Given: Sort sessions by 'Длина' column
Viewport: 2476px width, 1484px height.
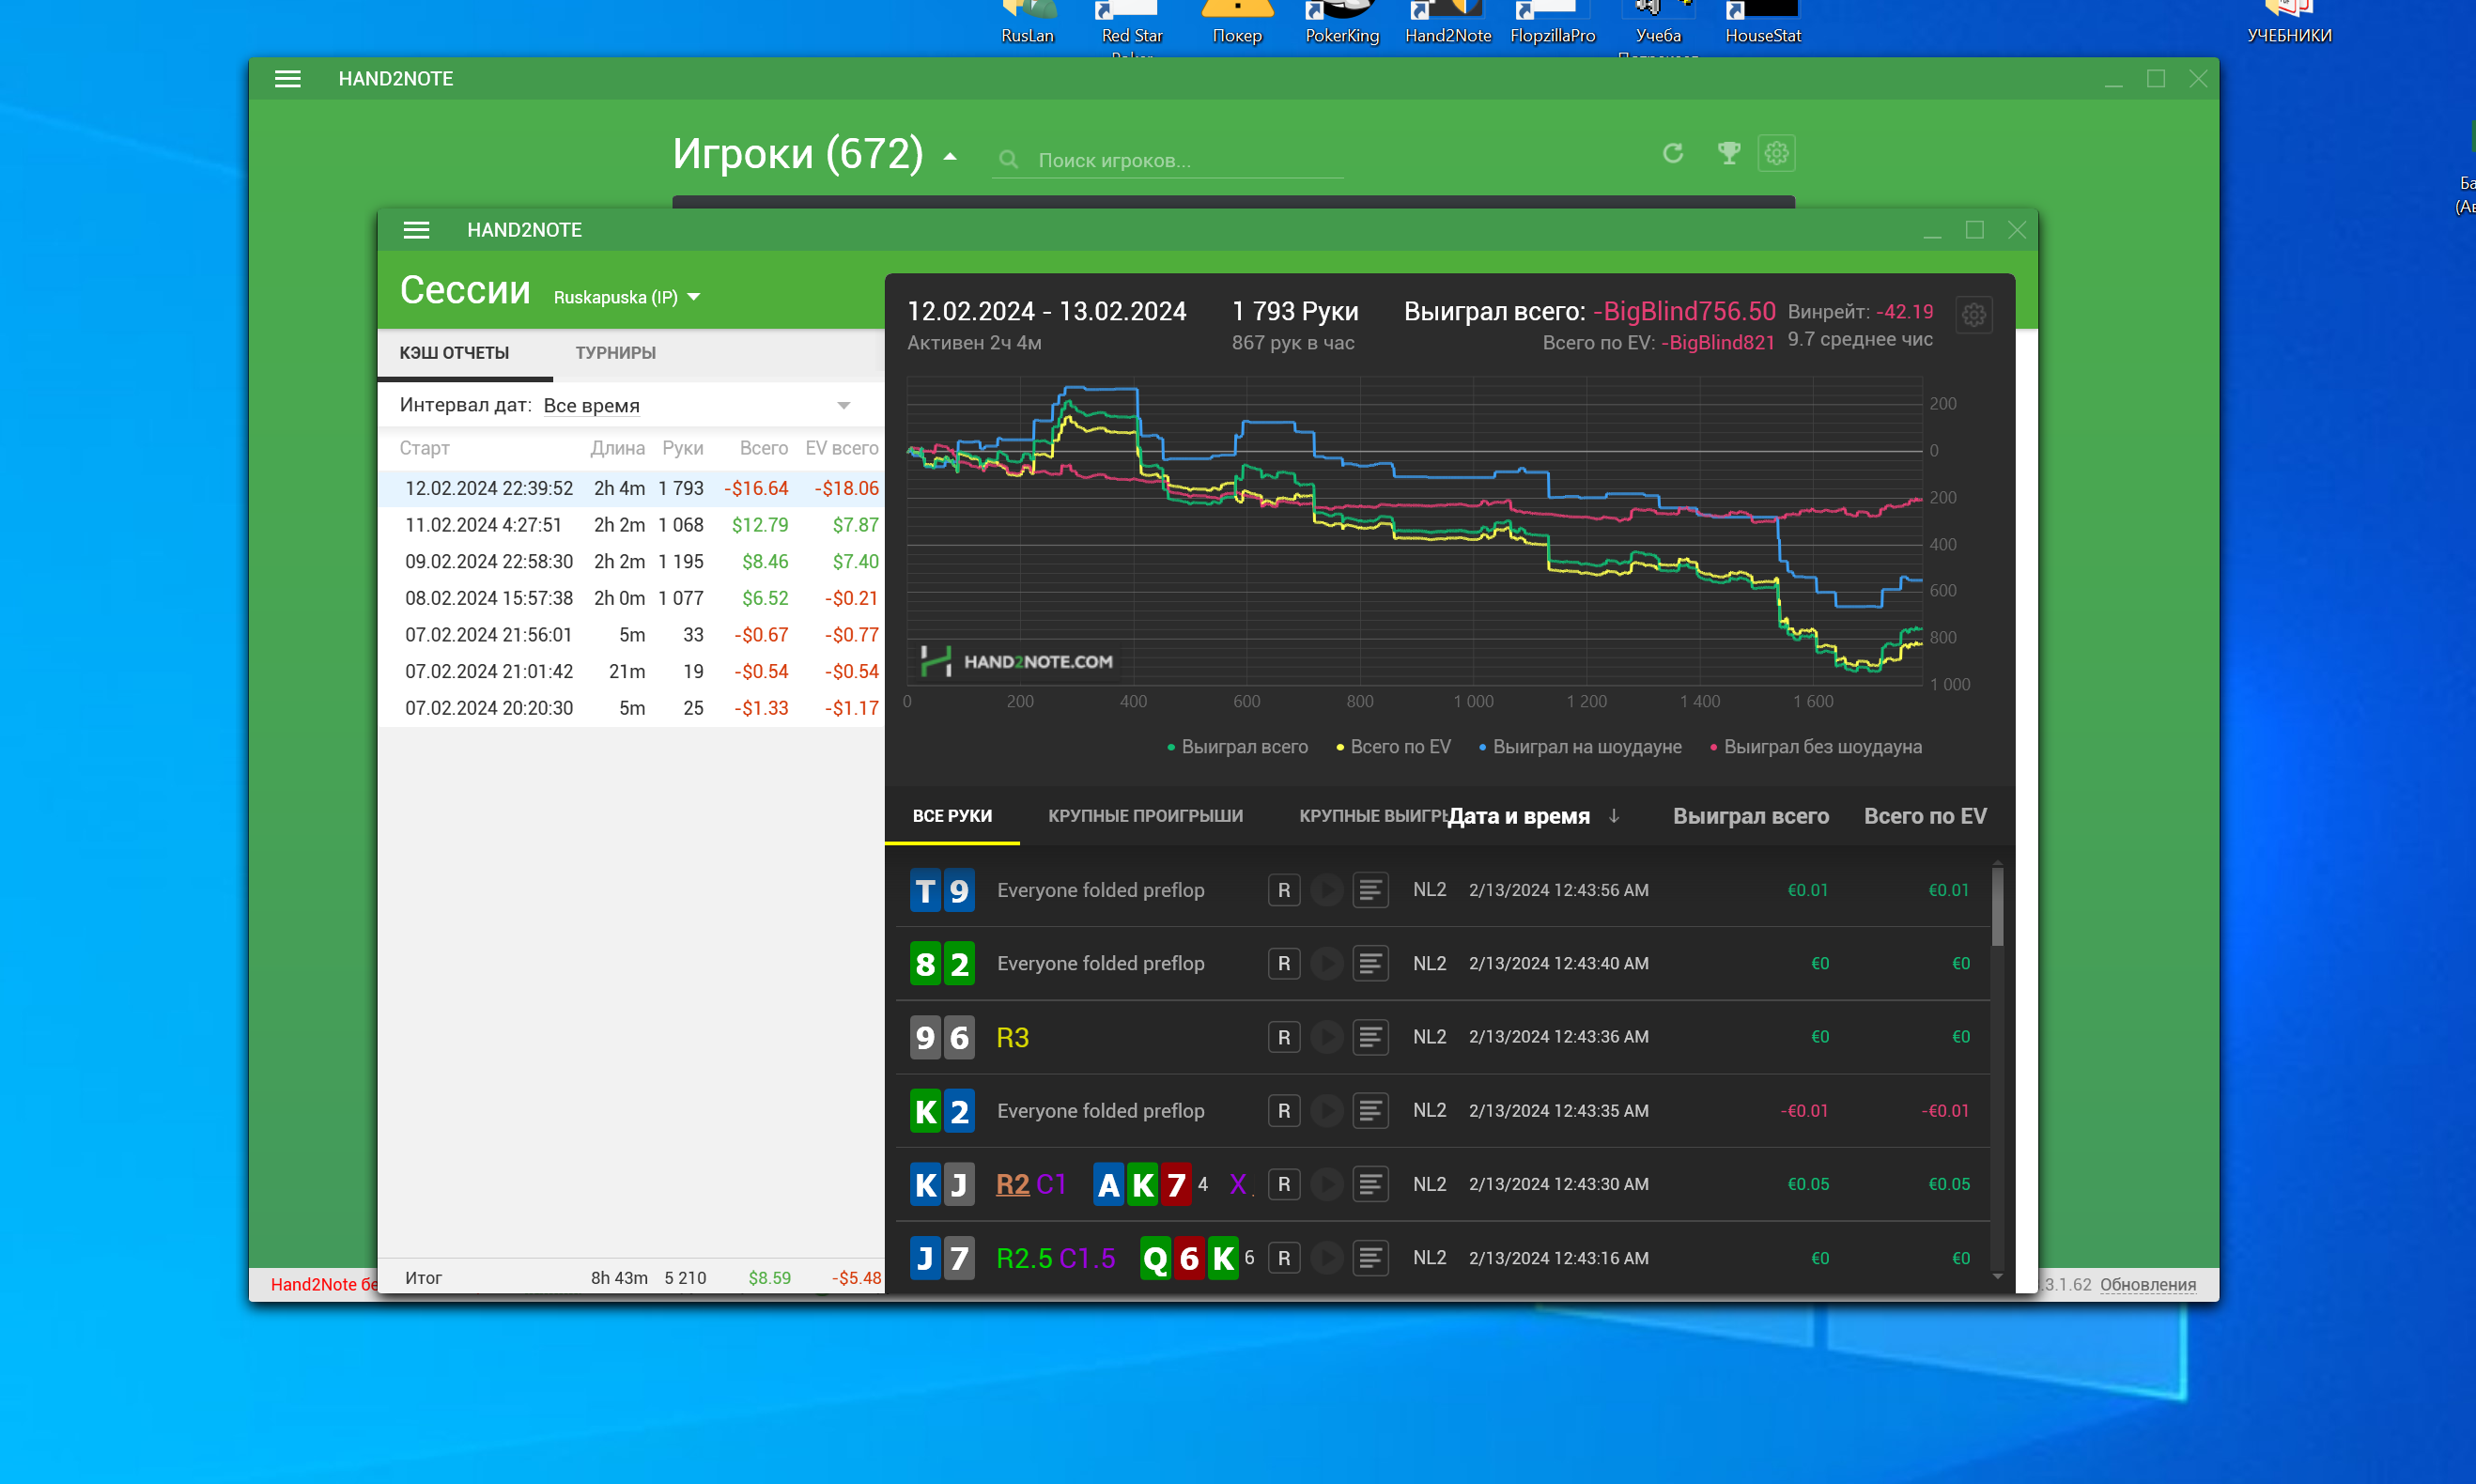Looking at the screenshot, I should click(x=617, y=448).
